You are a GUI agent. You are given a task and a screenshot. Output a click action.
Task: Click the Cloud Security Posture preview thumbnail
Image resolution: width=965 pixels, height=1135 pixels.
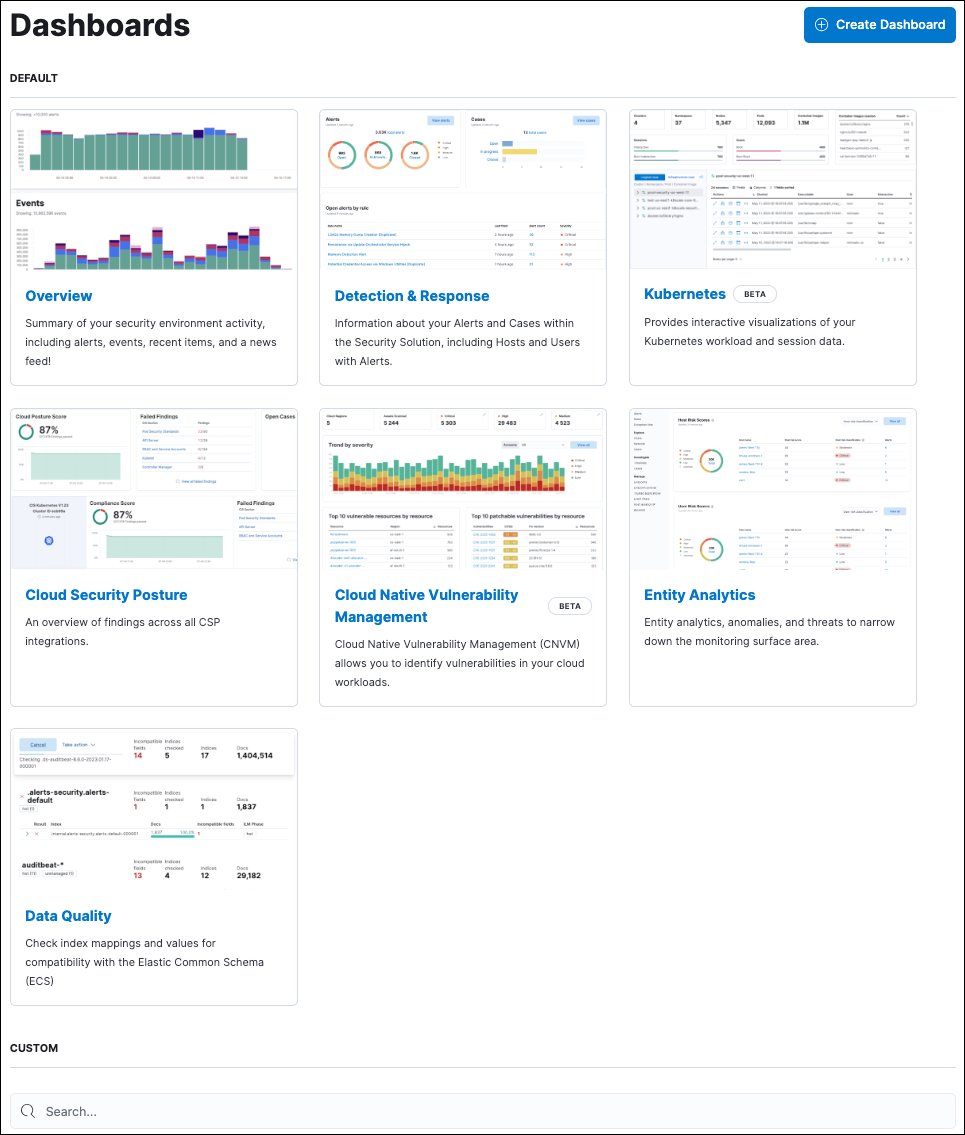pyautogui.click(x=154, y=488)
